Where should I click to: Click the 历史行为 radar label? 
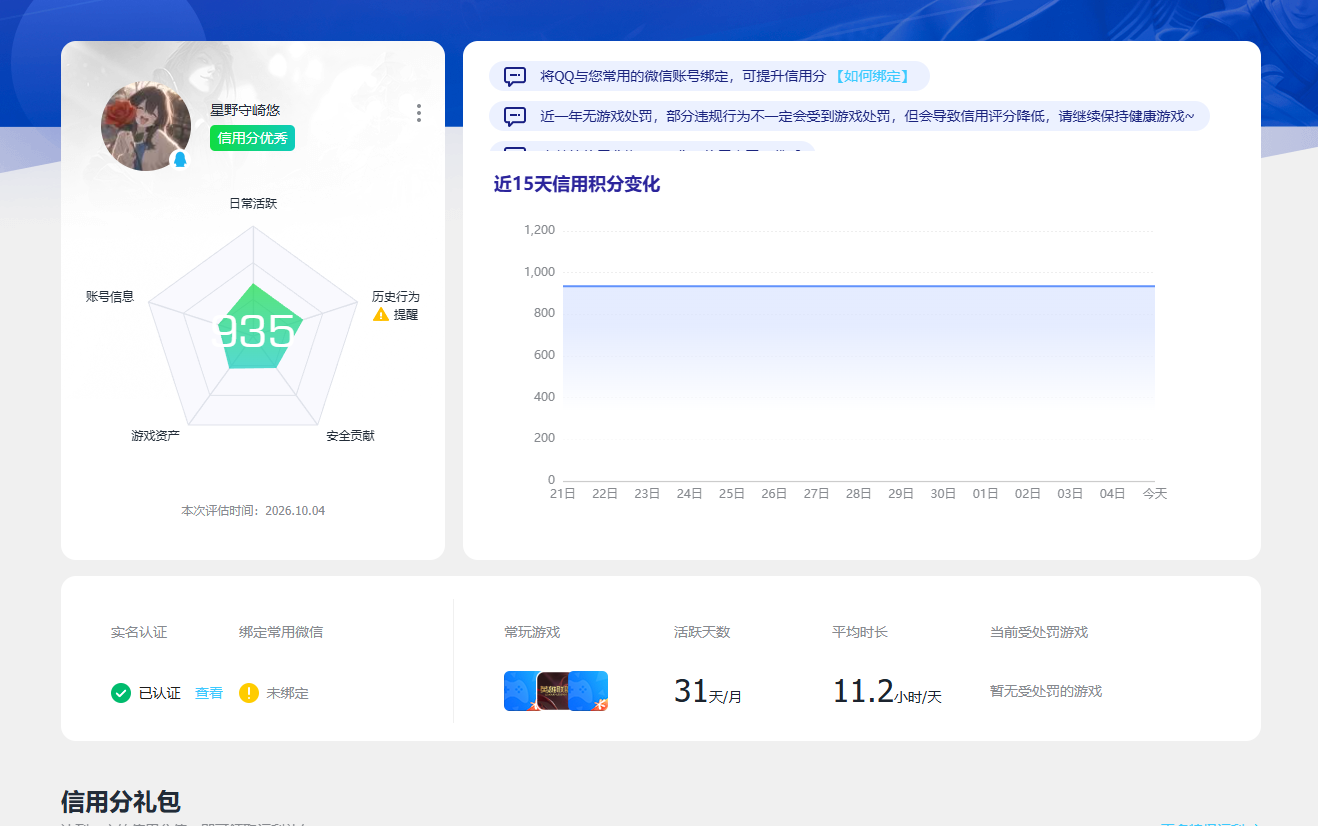396,297
